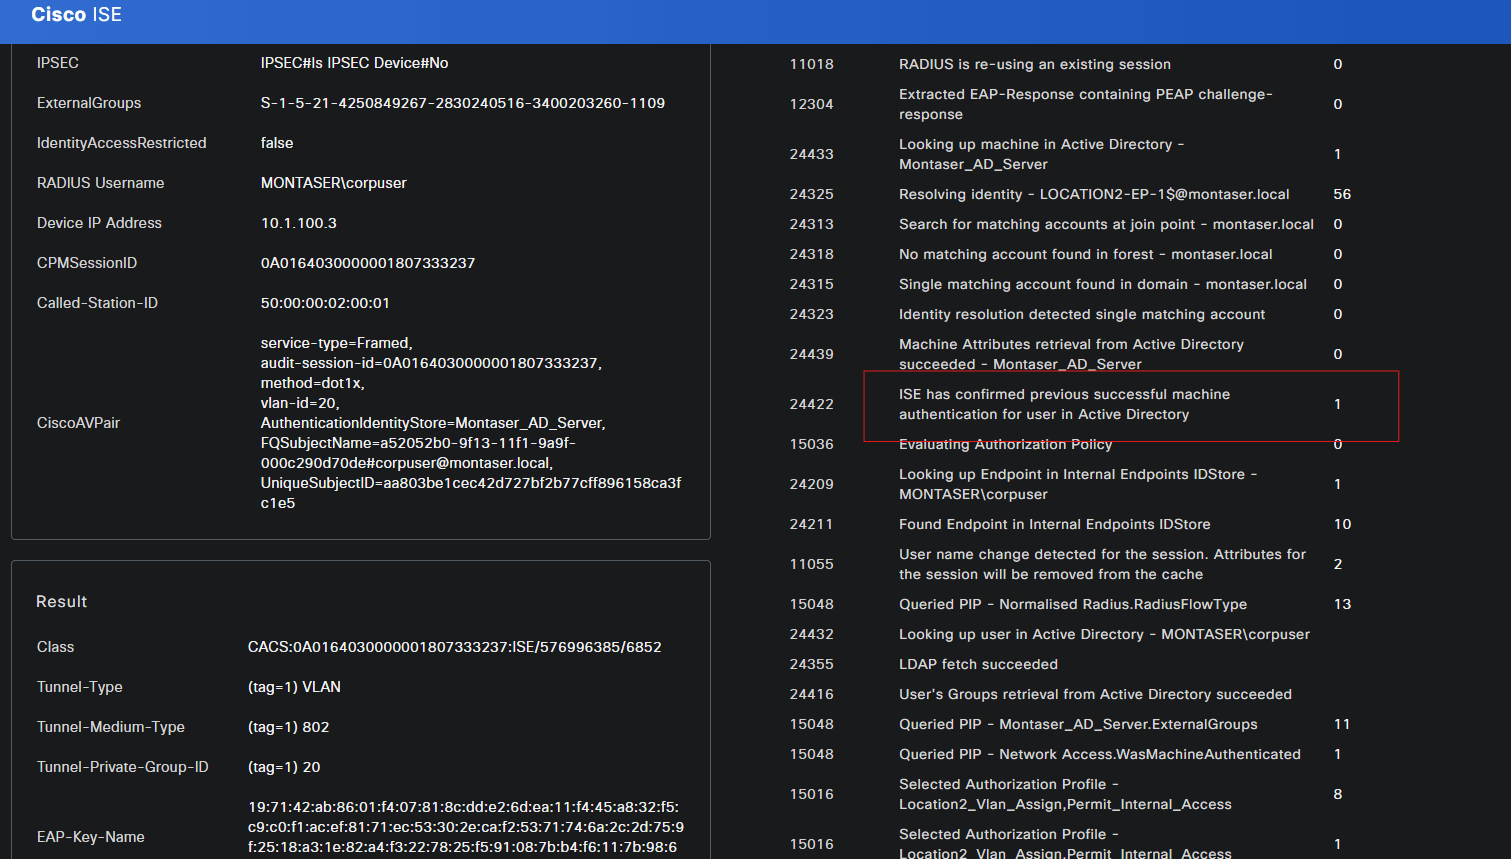
Task: Select "Looking up Endpoint in Internal Endpoints IDStore"
Action: pos(1078,484)
